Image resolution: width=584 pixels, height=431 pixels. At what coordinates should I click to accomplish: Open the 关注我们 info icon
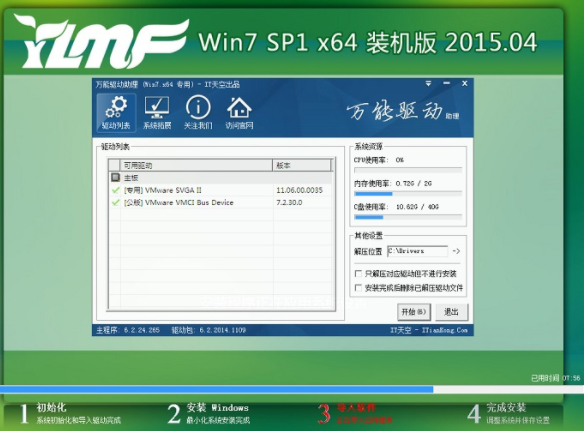pos(198,113)
